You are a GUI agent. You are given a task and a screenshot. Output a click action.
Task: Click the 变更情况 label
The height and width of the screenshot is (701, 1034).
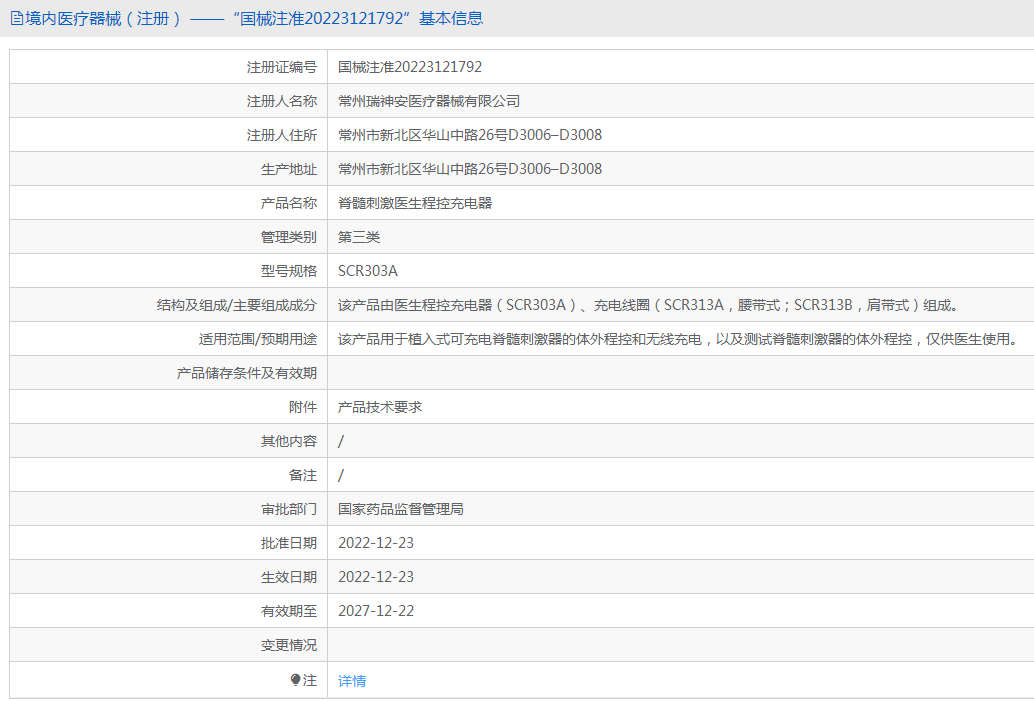(x=289, y=645)
